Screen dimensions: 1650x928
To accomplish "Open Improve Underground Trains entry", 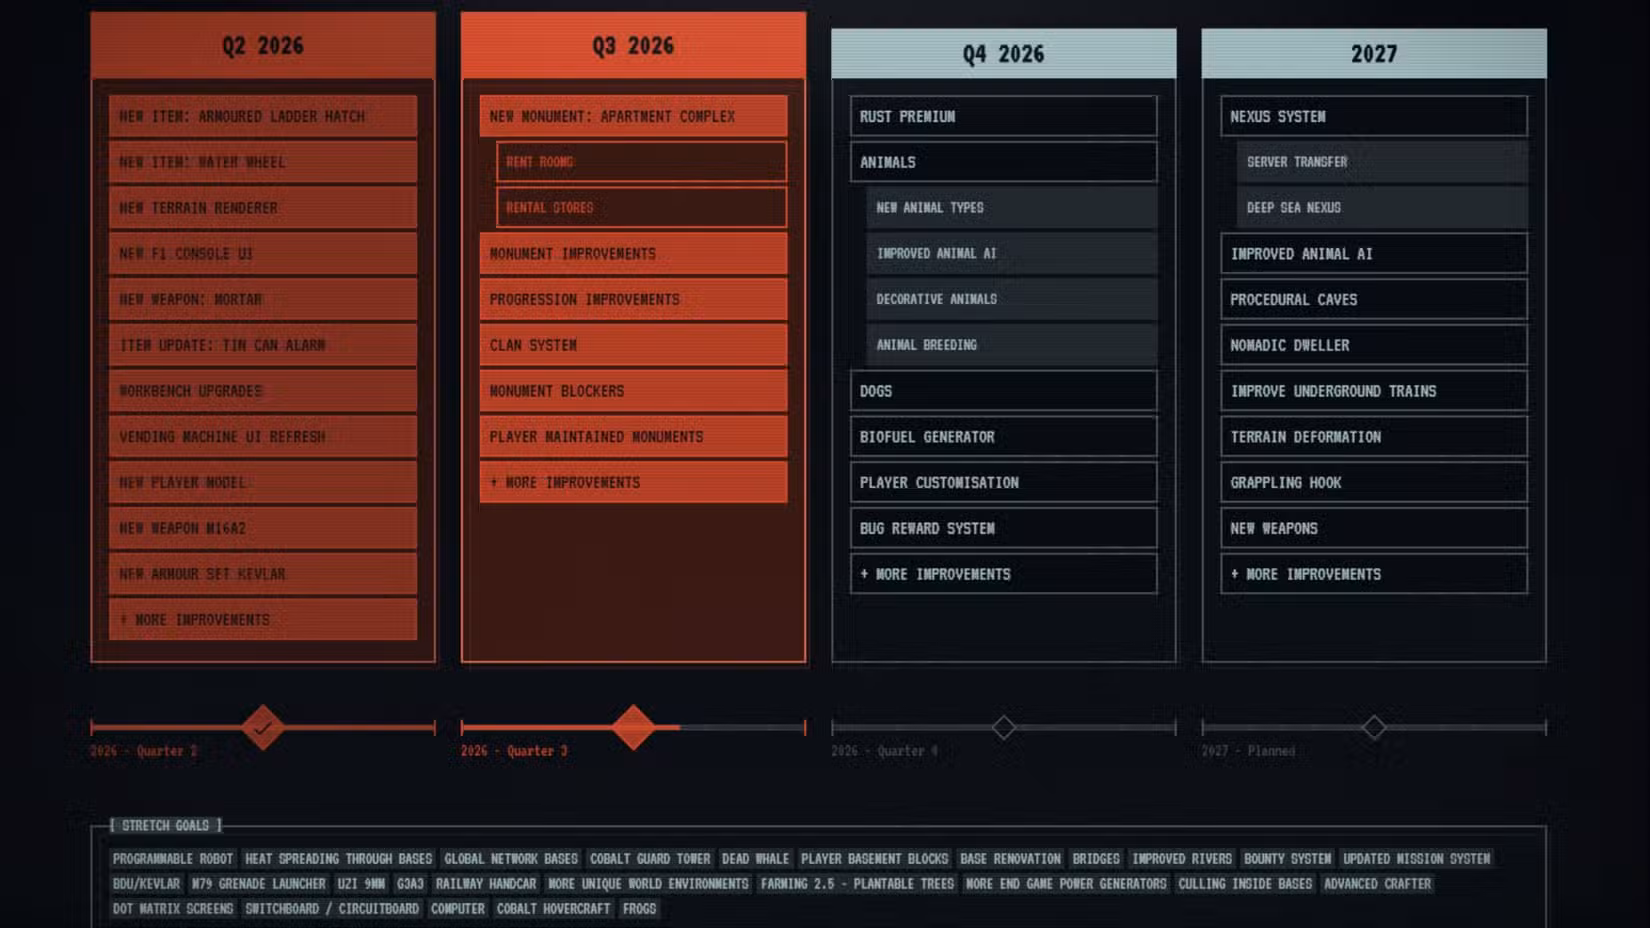I will [x=1374, y=391].
